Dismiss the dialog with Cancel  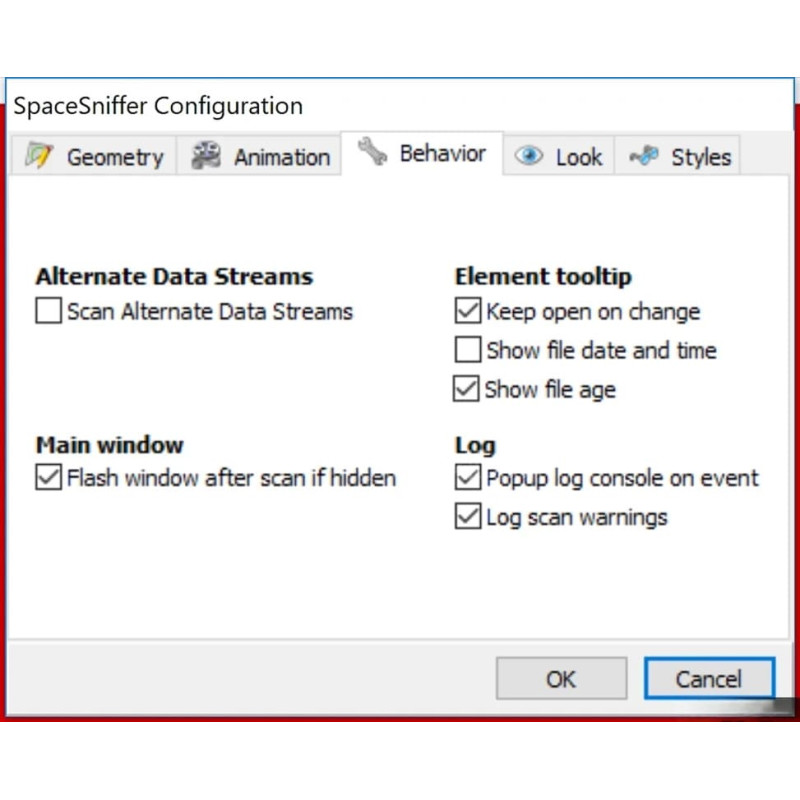coord(709,679)
